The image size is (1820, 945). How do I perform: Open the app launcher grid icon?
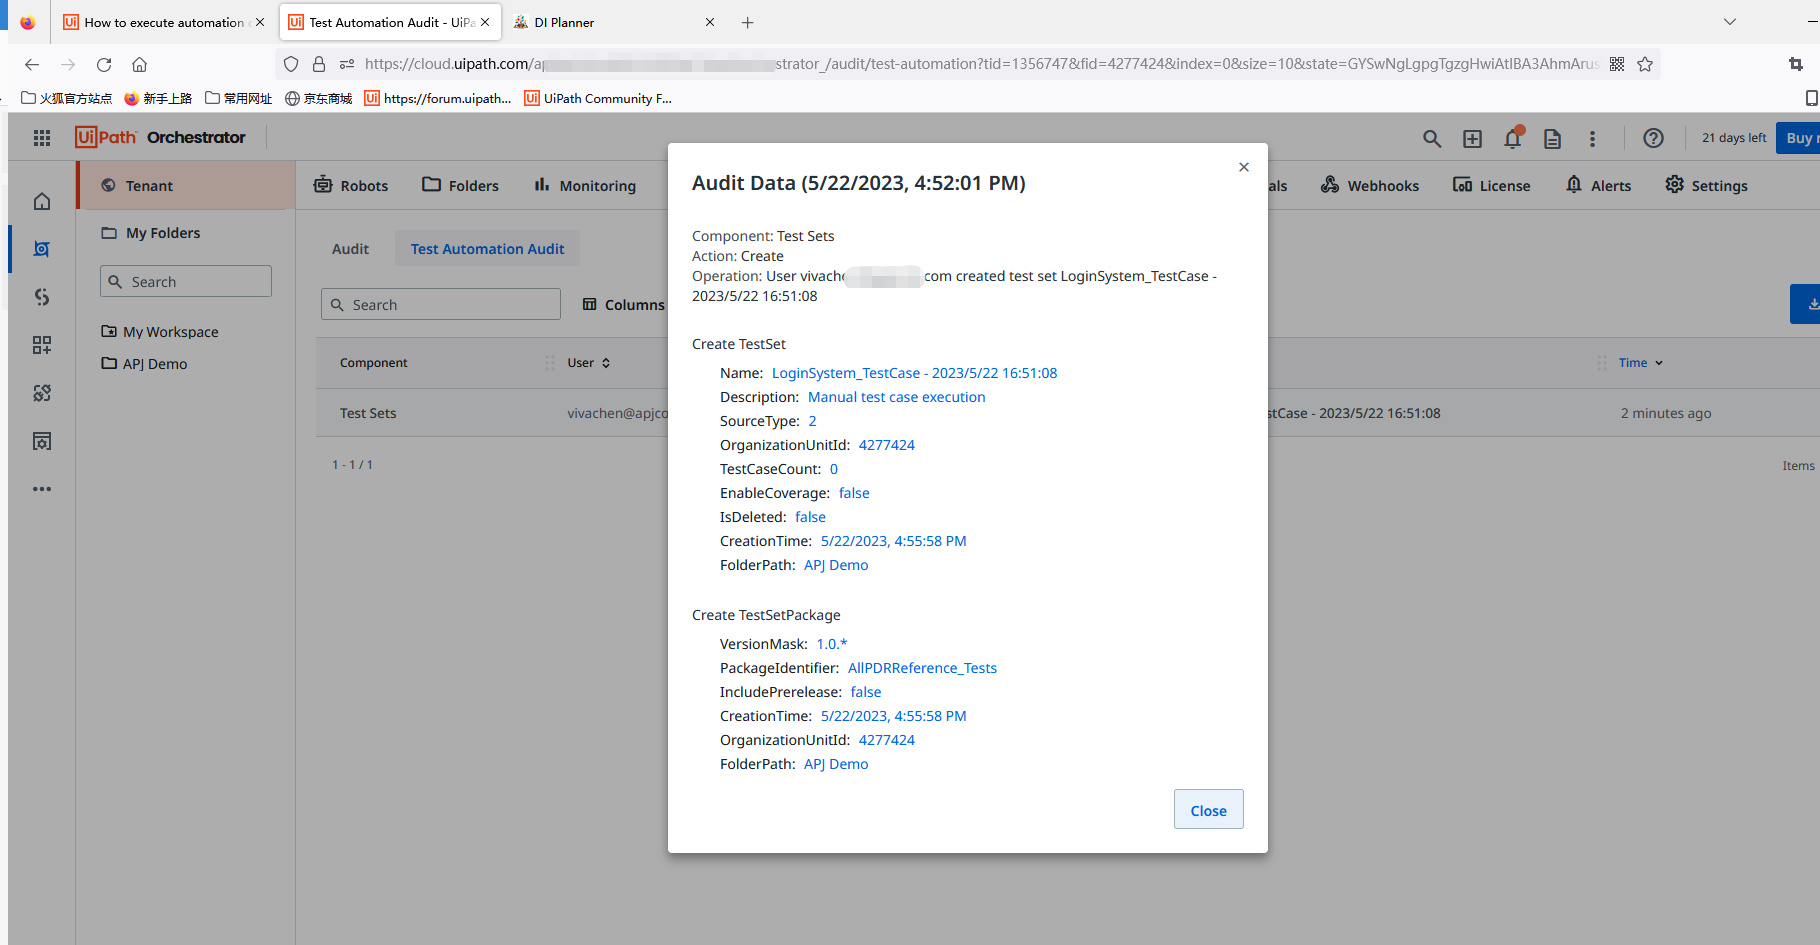(42, 138)
